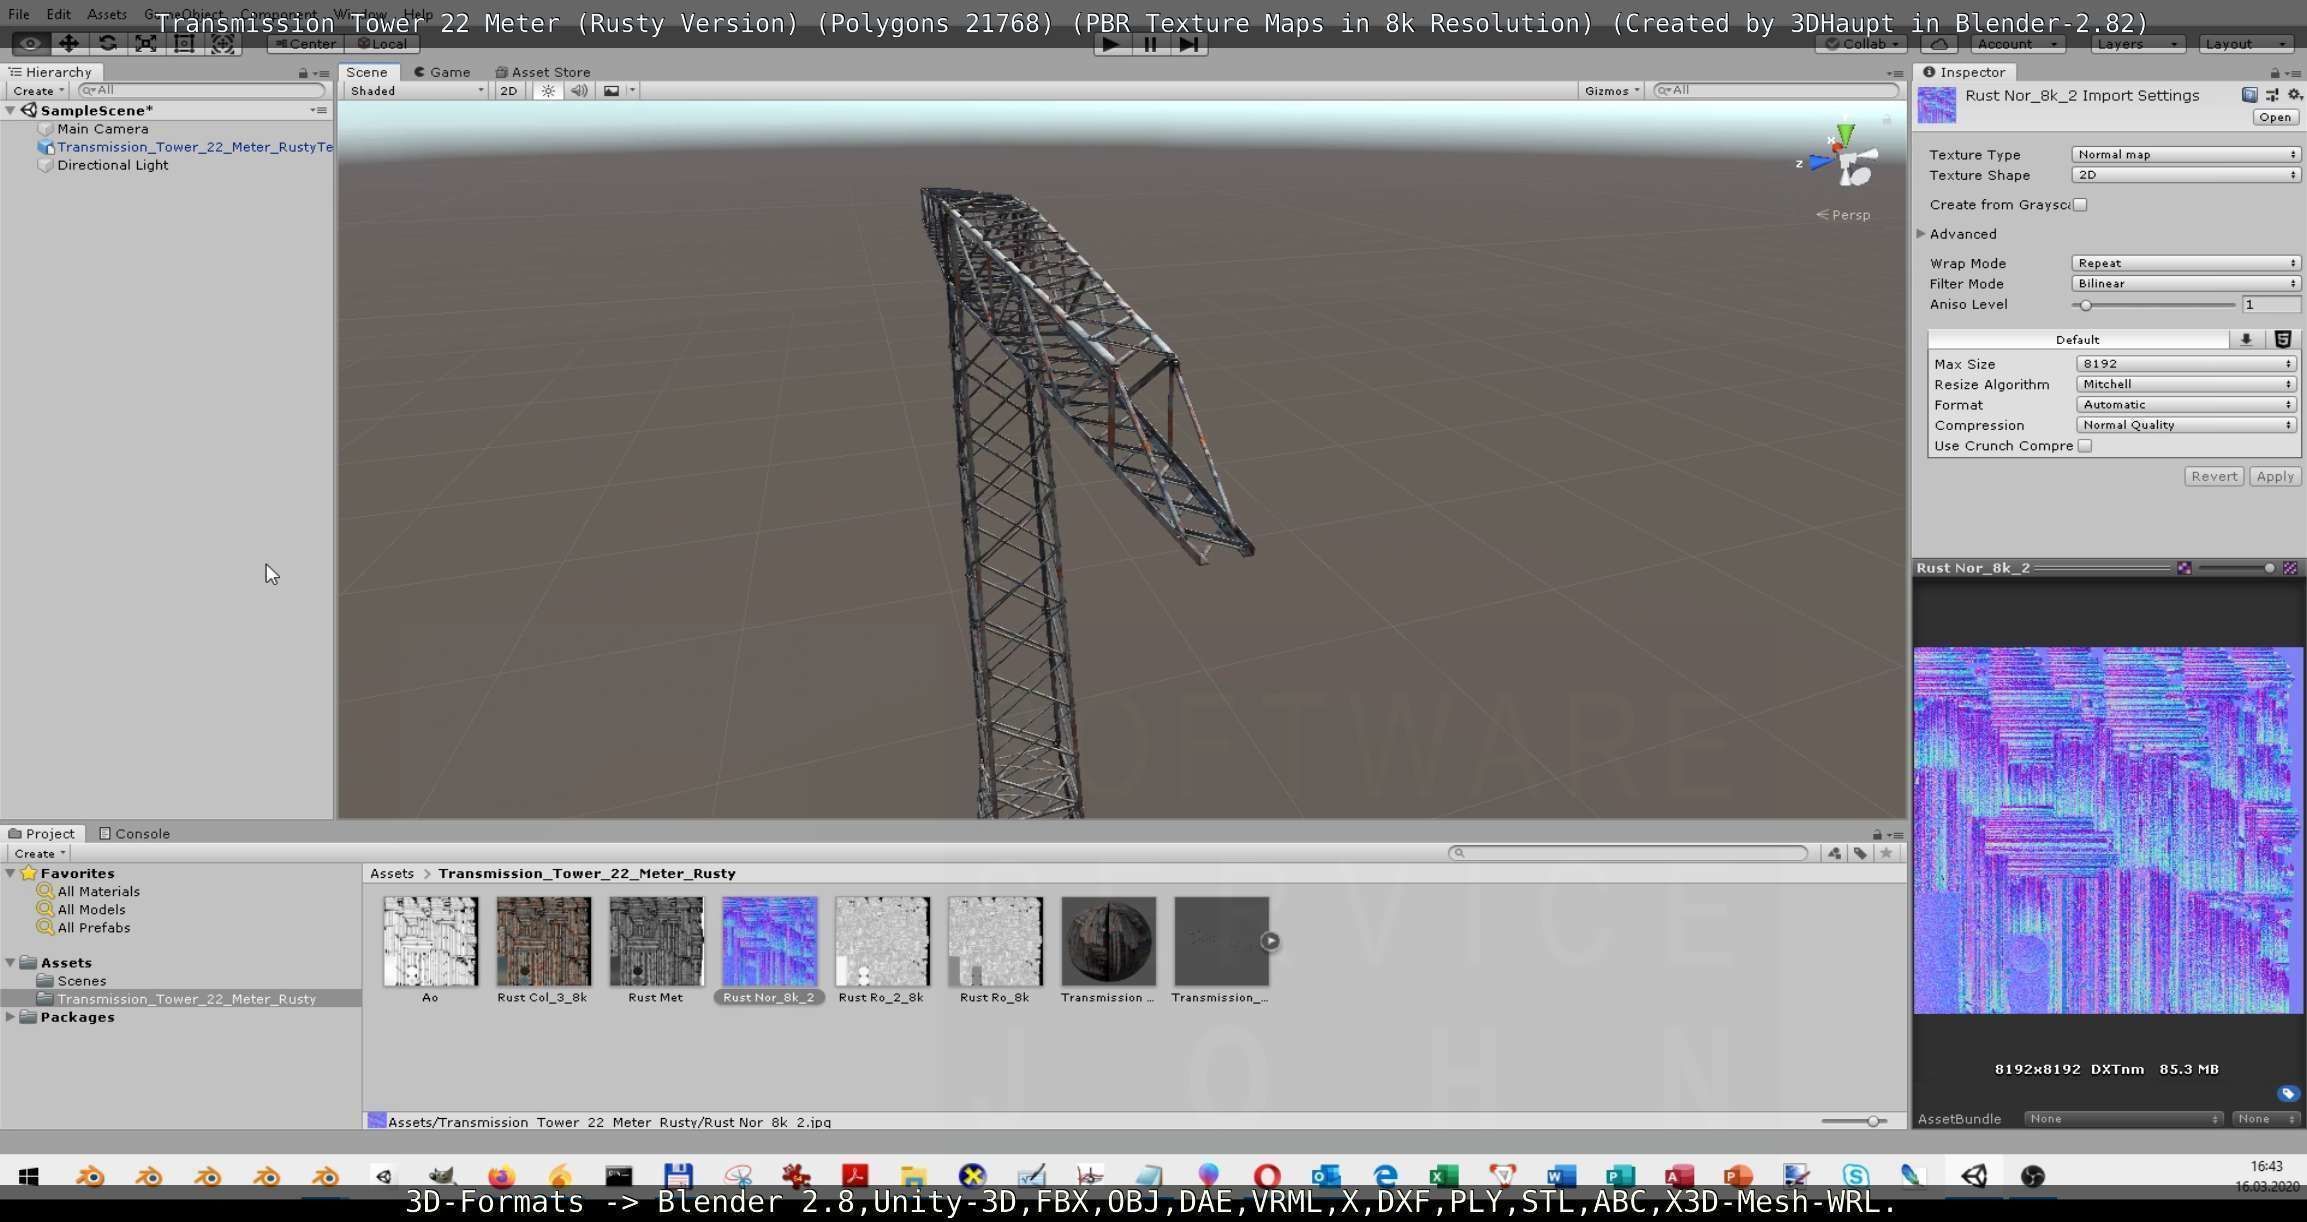2307x1222 pixels.
Task: Switch to the Console tab
Action: pos(134,833)
